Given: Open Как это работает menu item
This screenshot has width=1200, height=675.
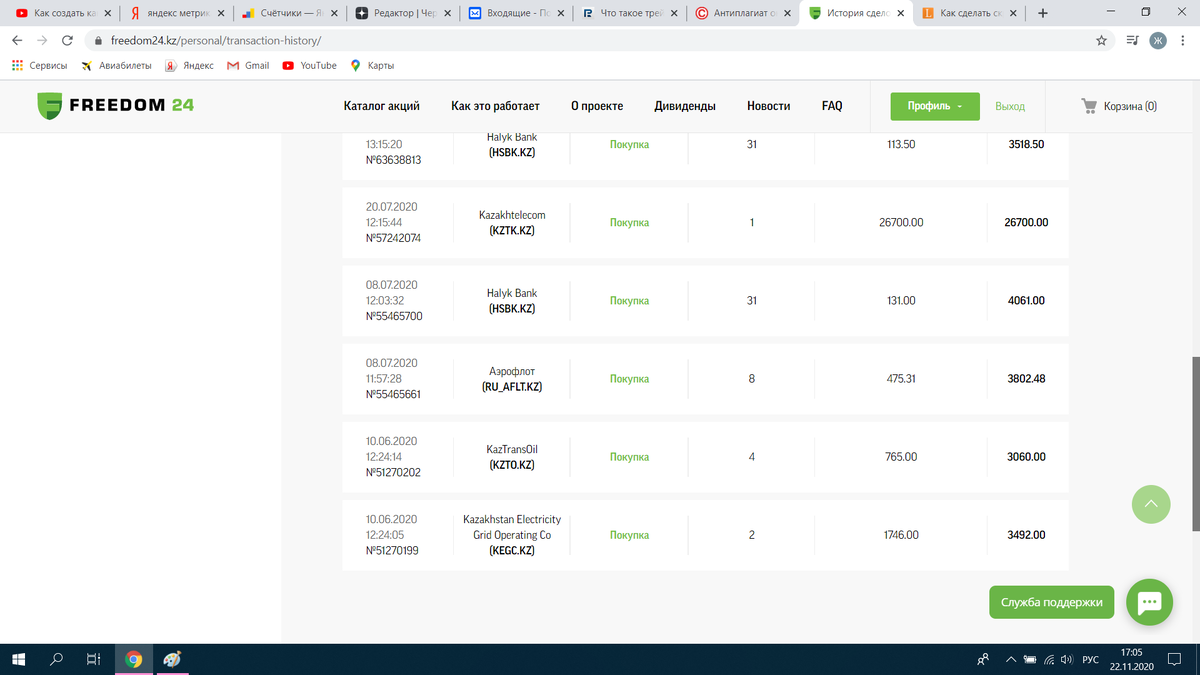Looking at the screenshot, I should pyautogui.click(x=495, y=106).
